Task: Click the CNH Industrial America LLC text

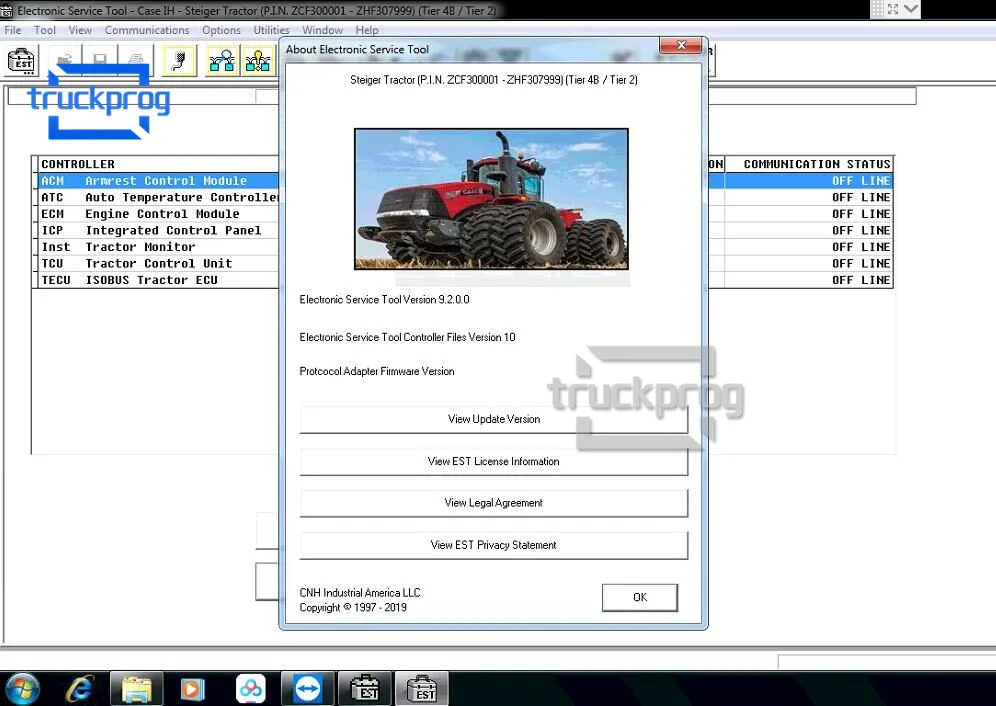Action: point(360,592)
